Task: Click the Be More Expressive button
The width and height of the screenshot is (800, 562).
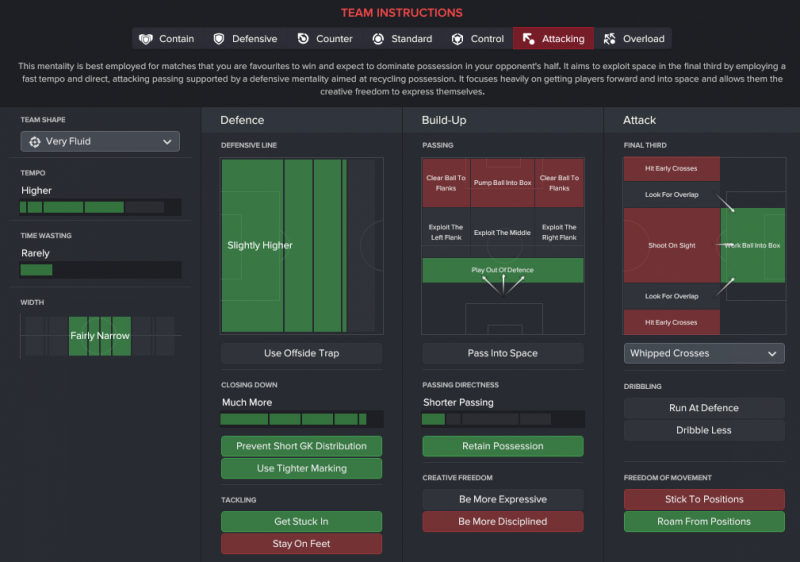Action: (502, 499)
